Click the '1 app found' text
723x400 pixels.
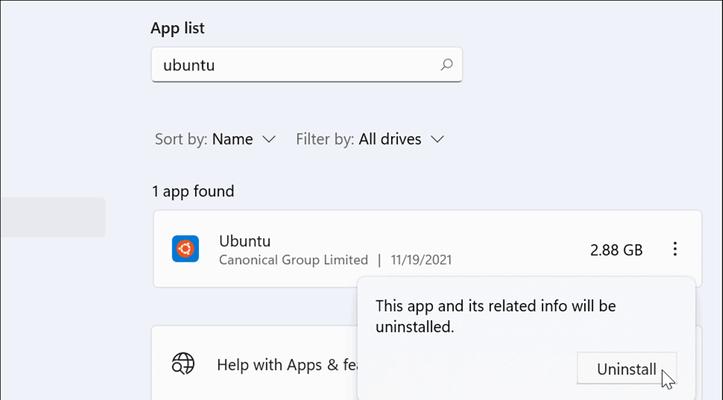tap(193, 191)
